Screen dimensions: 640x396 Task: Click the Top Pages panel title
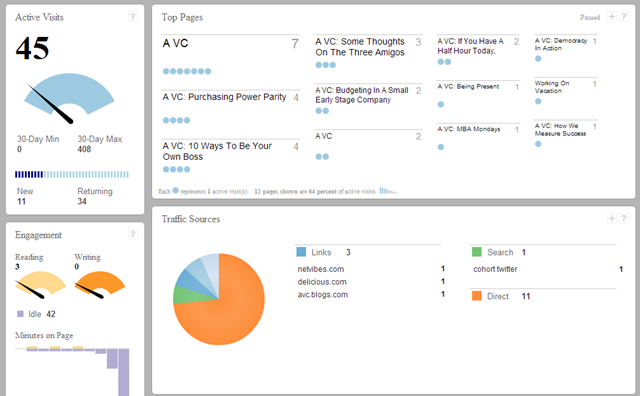(x=182, y=17)
